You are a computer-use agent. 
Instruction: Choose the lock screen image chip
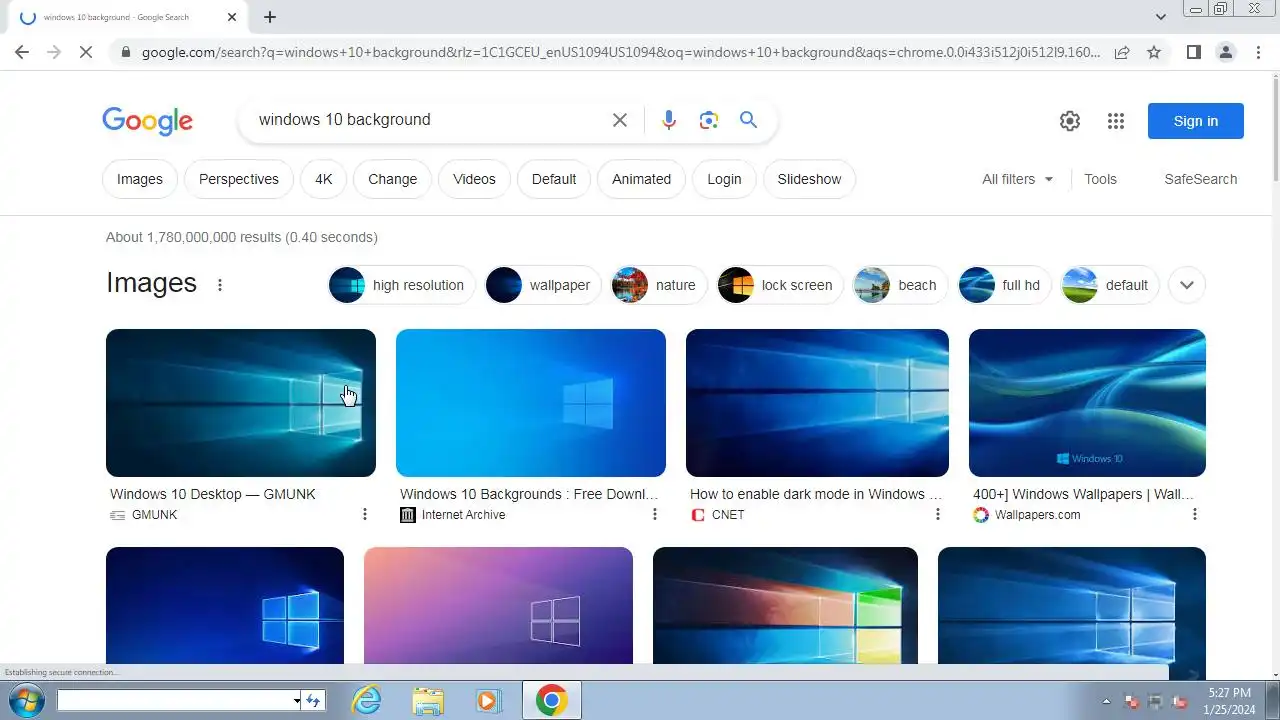[780, 285]
